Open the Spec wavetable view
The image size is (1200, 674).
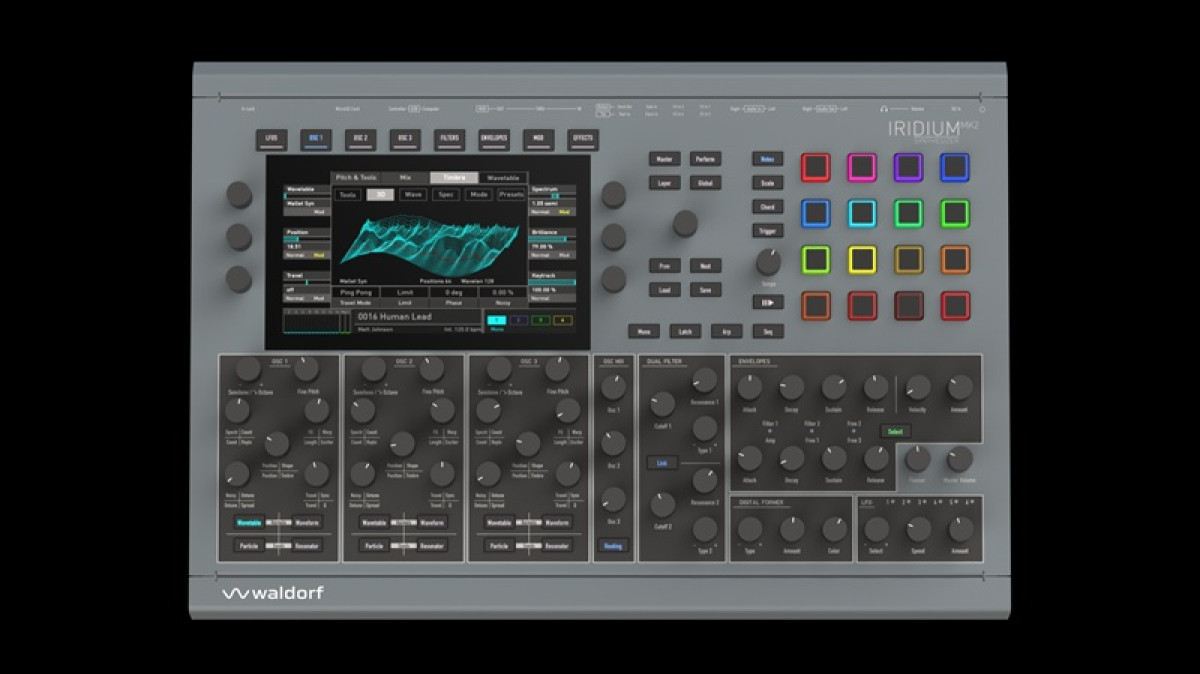[x=445, y=195]
